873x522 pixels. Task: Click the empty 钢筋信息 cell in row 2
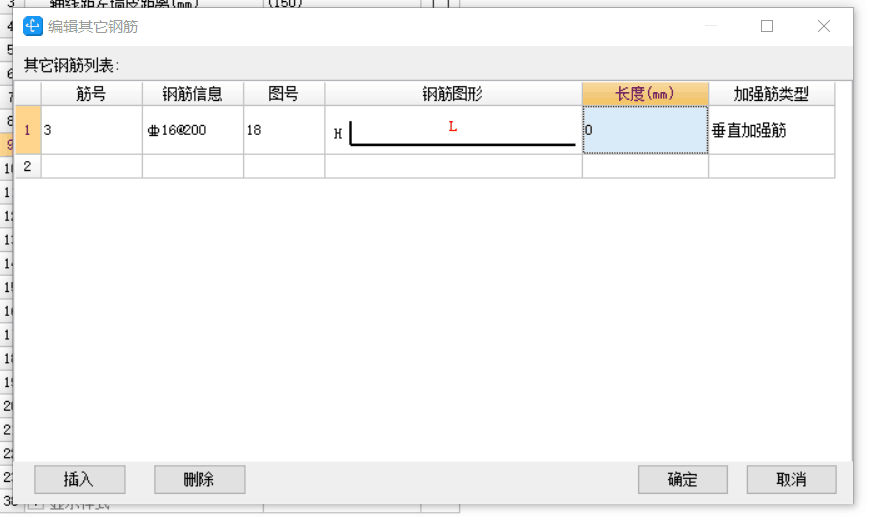tap(193, 166)
